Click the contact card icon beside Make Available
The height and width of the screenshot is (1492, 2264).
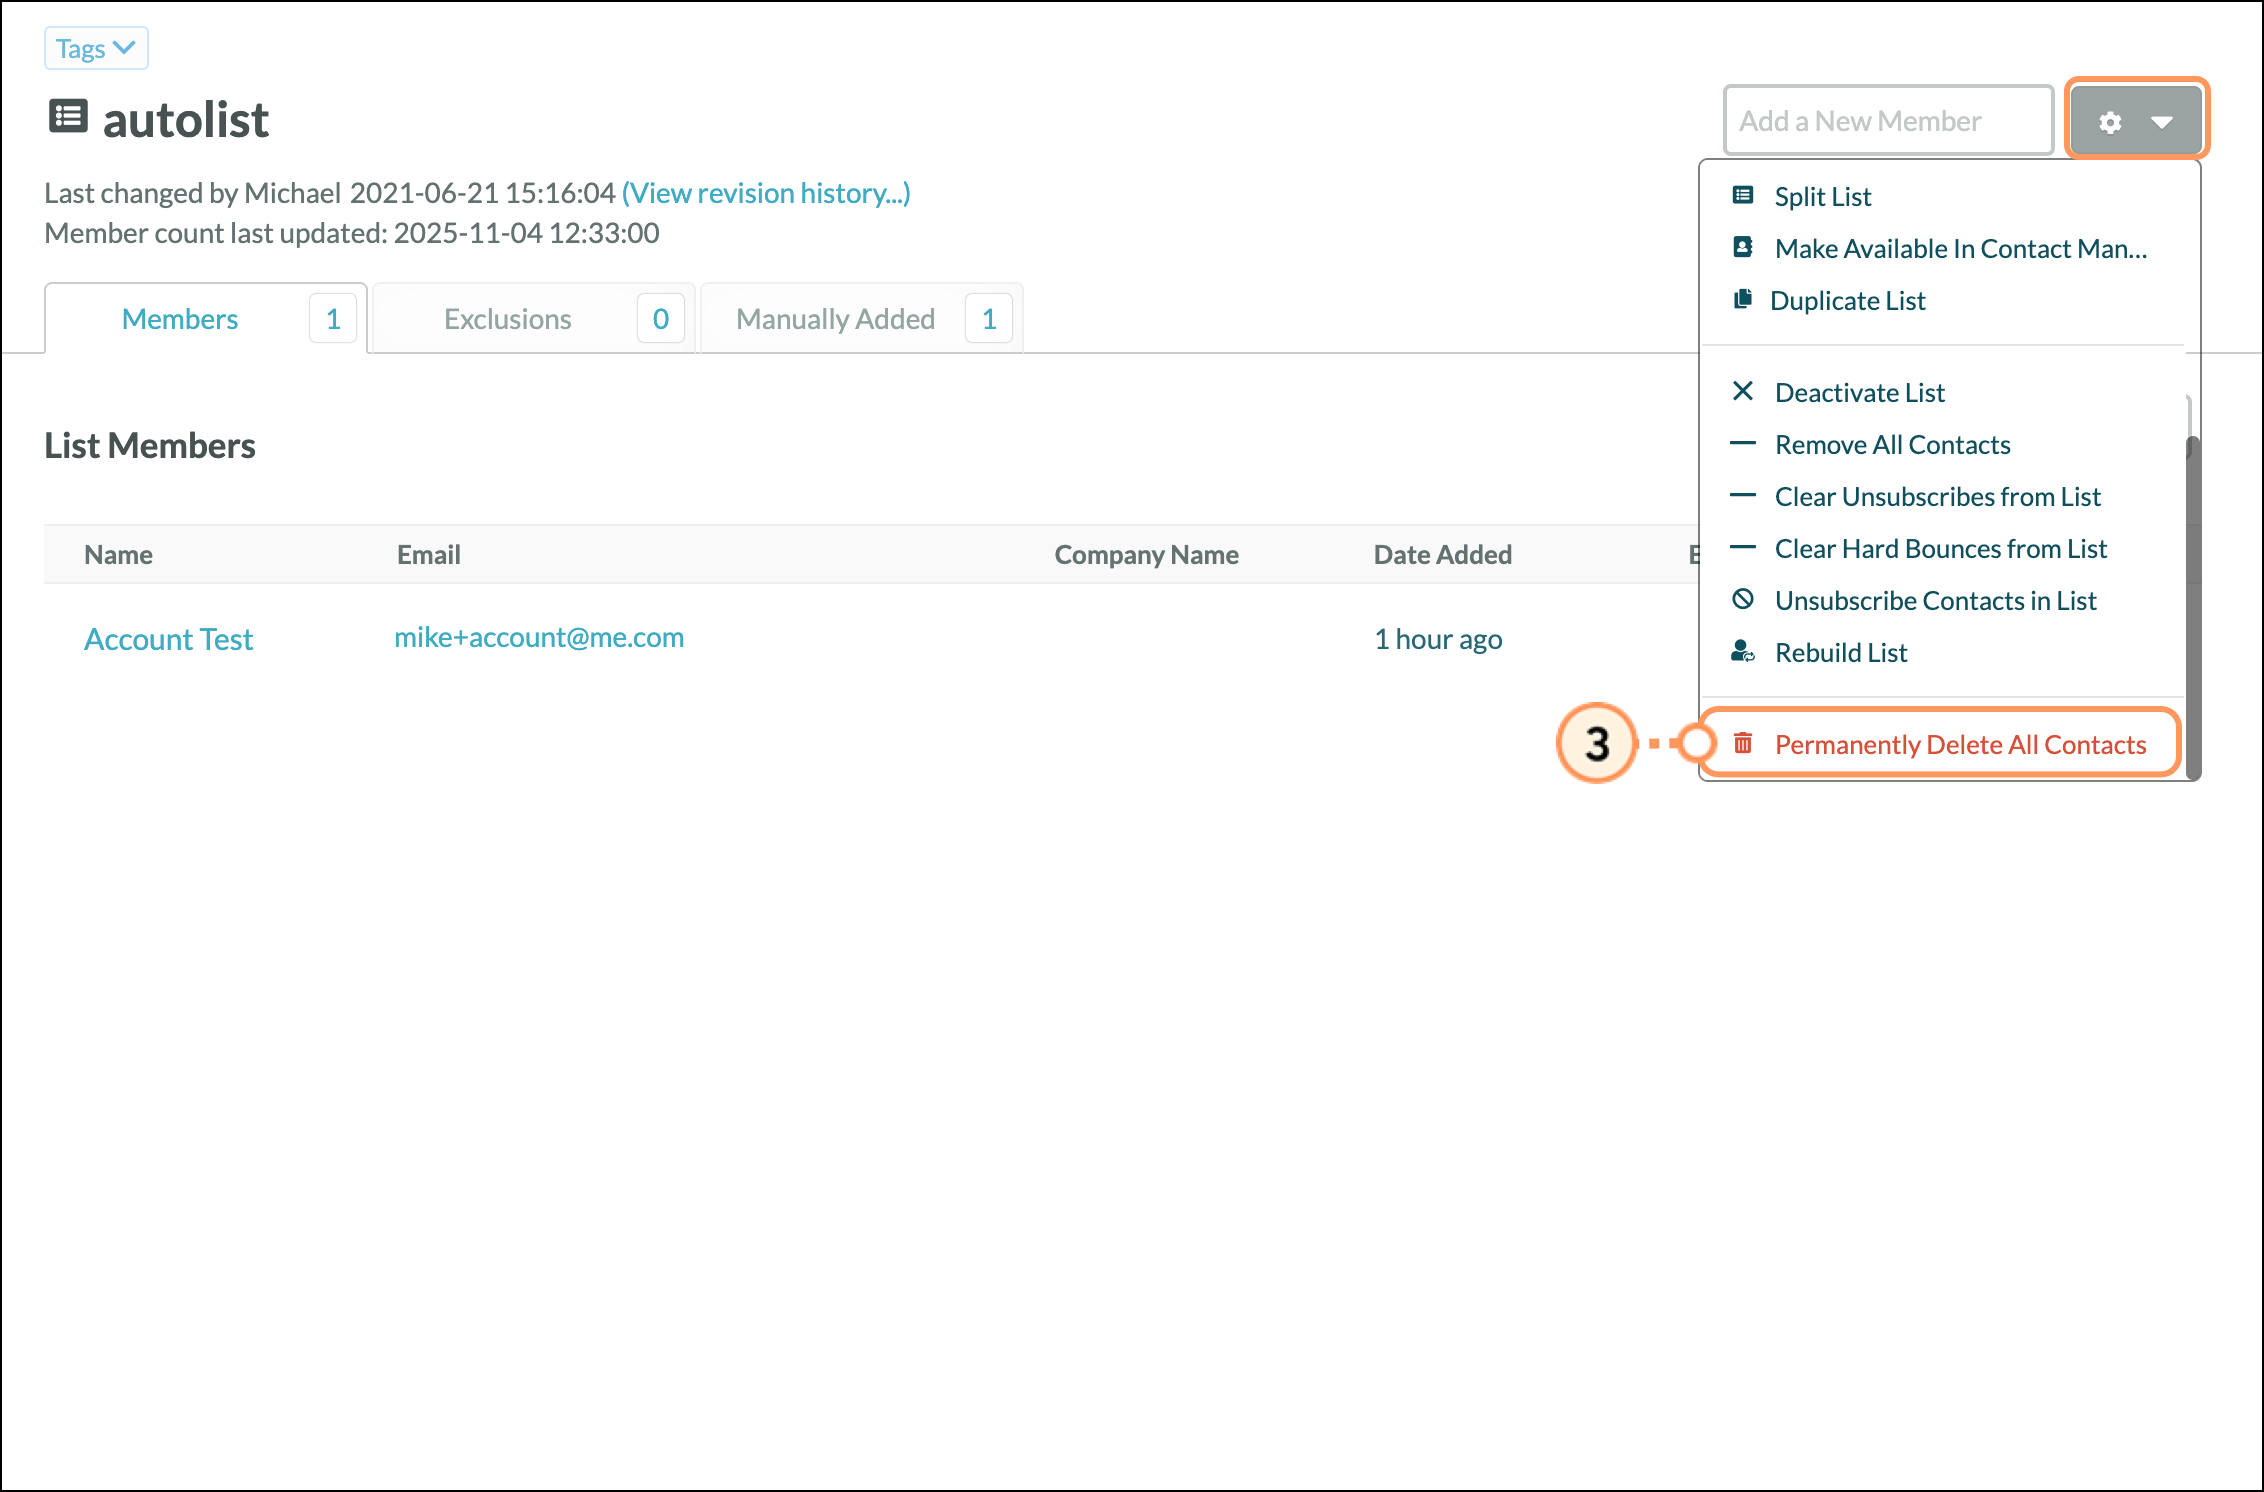pos(1742,247)
